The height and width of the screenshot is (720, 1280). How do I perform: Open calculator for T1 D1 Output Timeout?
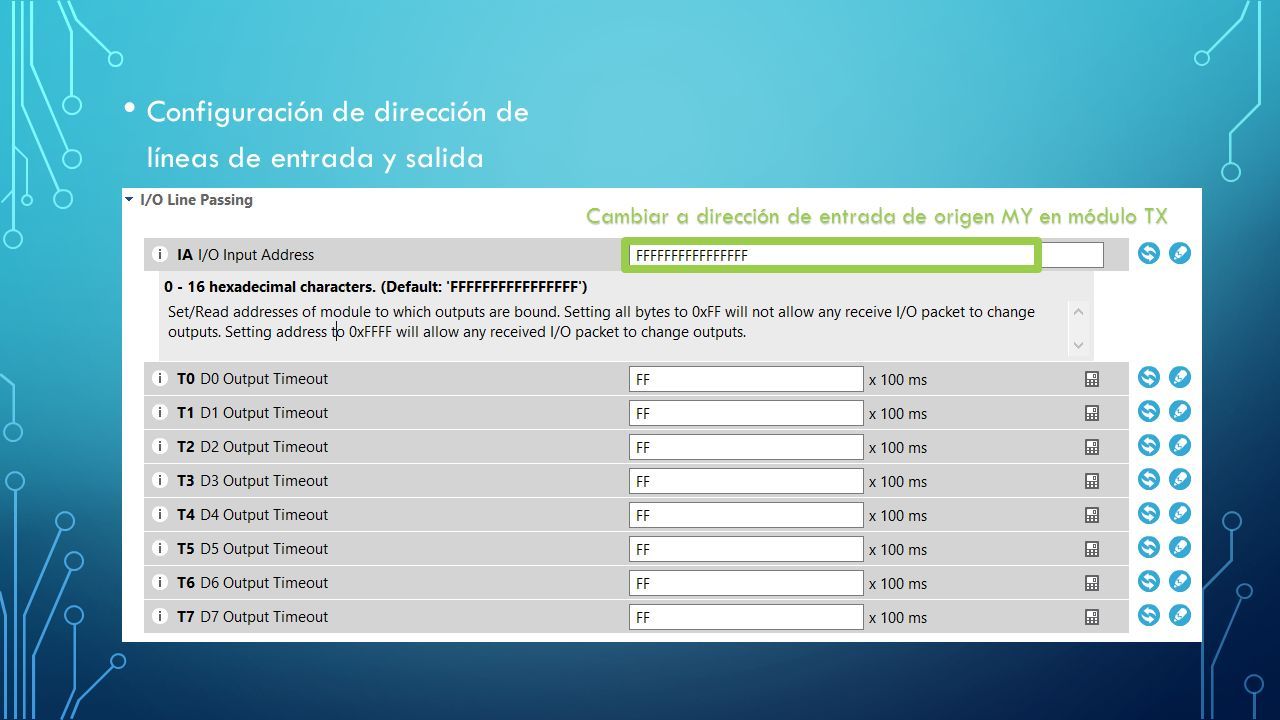1092,413
